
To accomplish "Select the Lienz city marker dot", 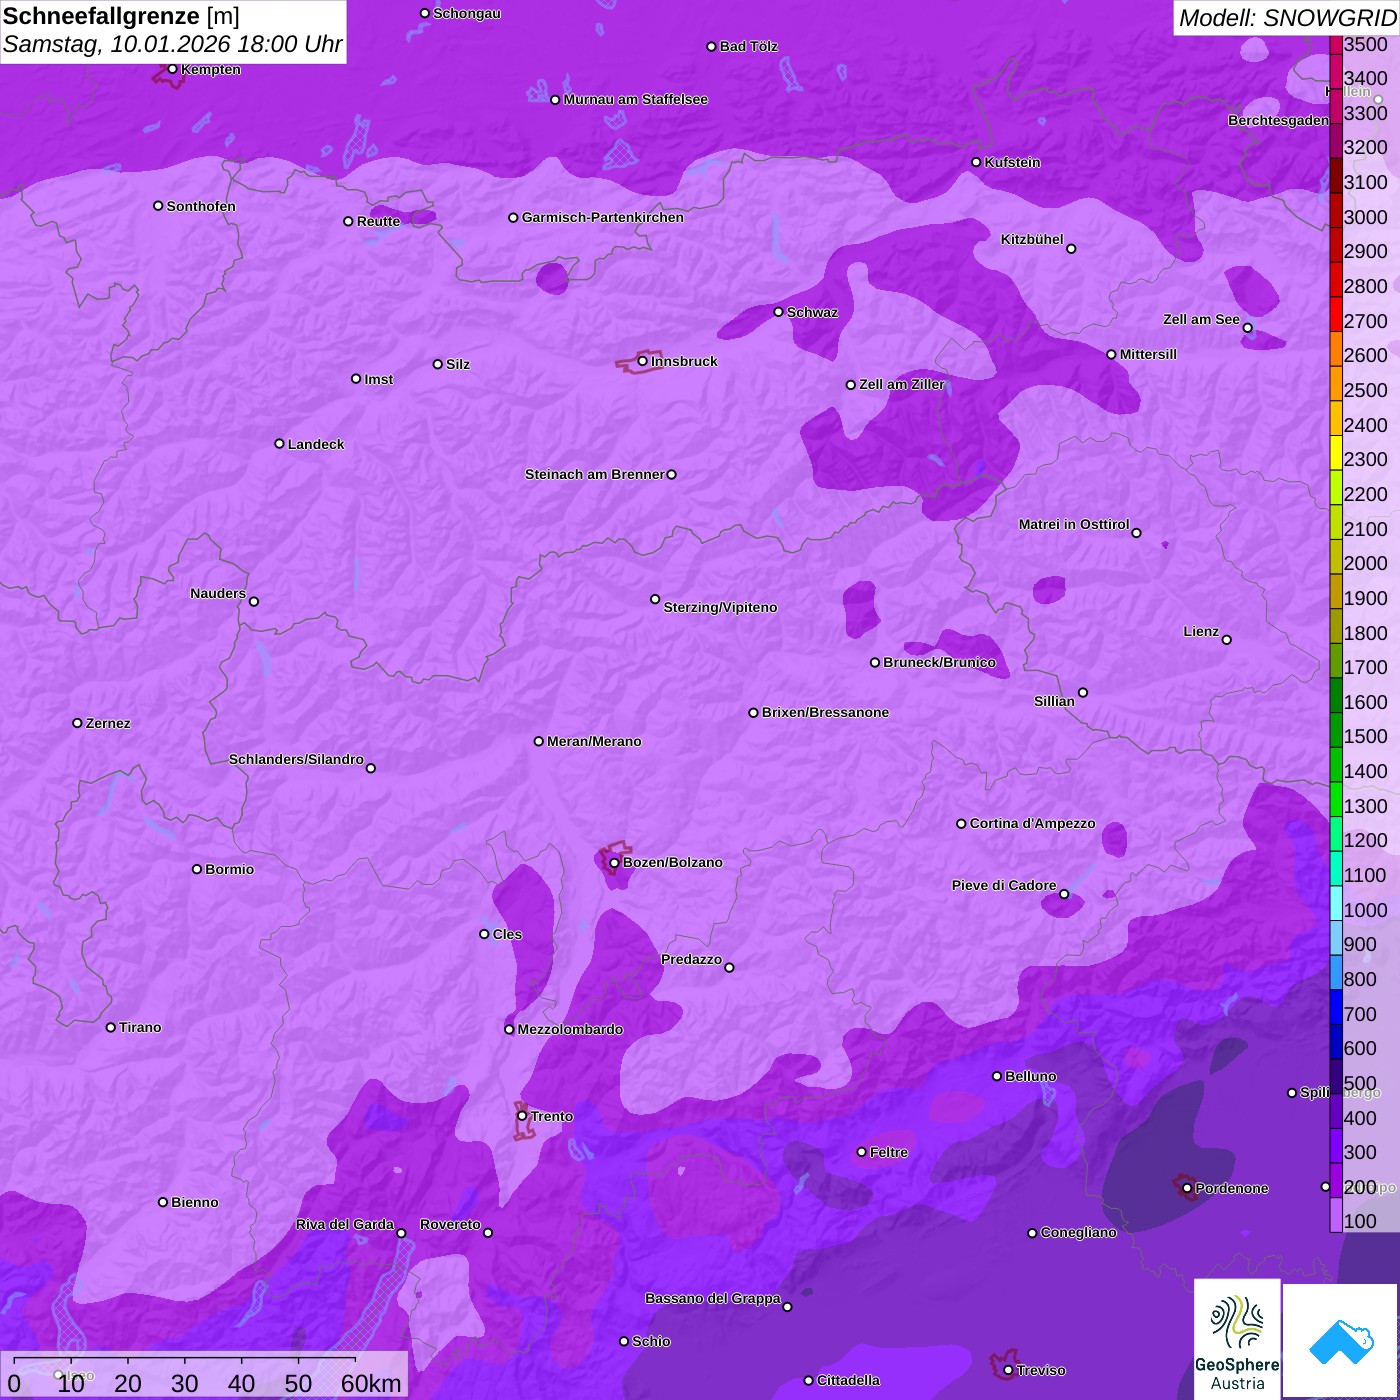I will coord(1227,640).
